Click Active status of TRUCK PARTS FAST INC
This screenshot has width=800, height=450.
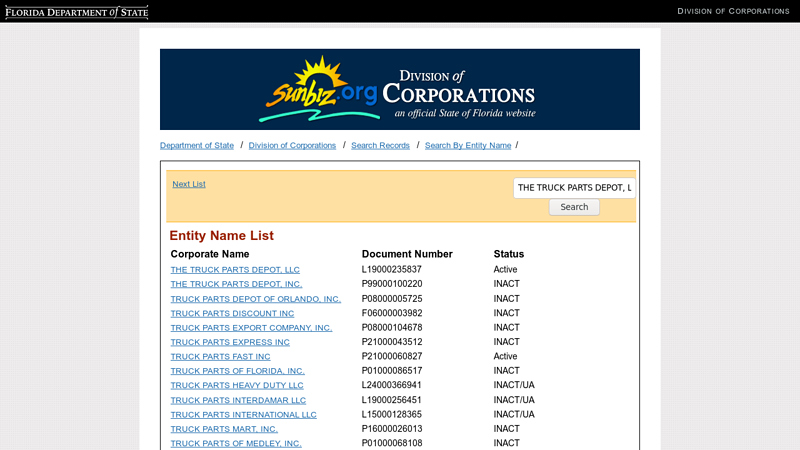pyautogui.click(x=505, y=356)
